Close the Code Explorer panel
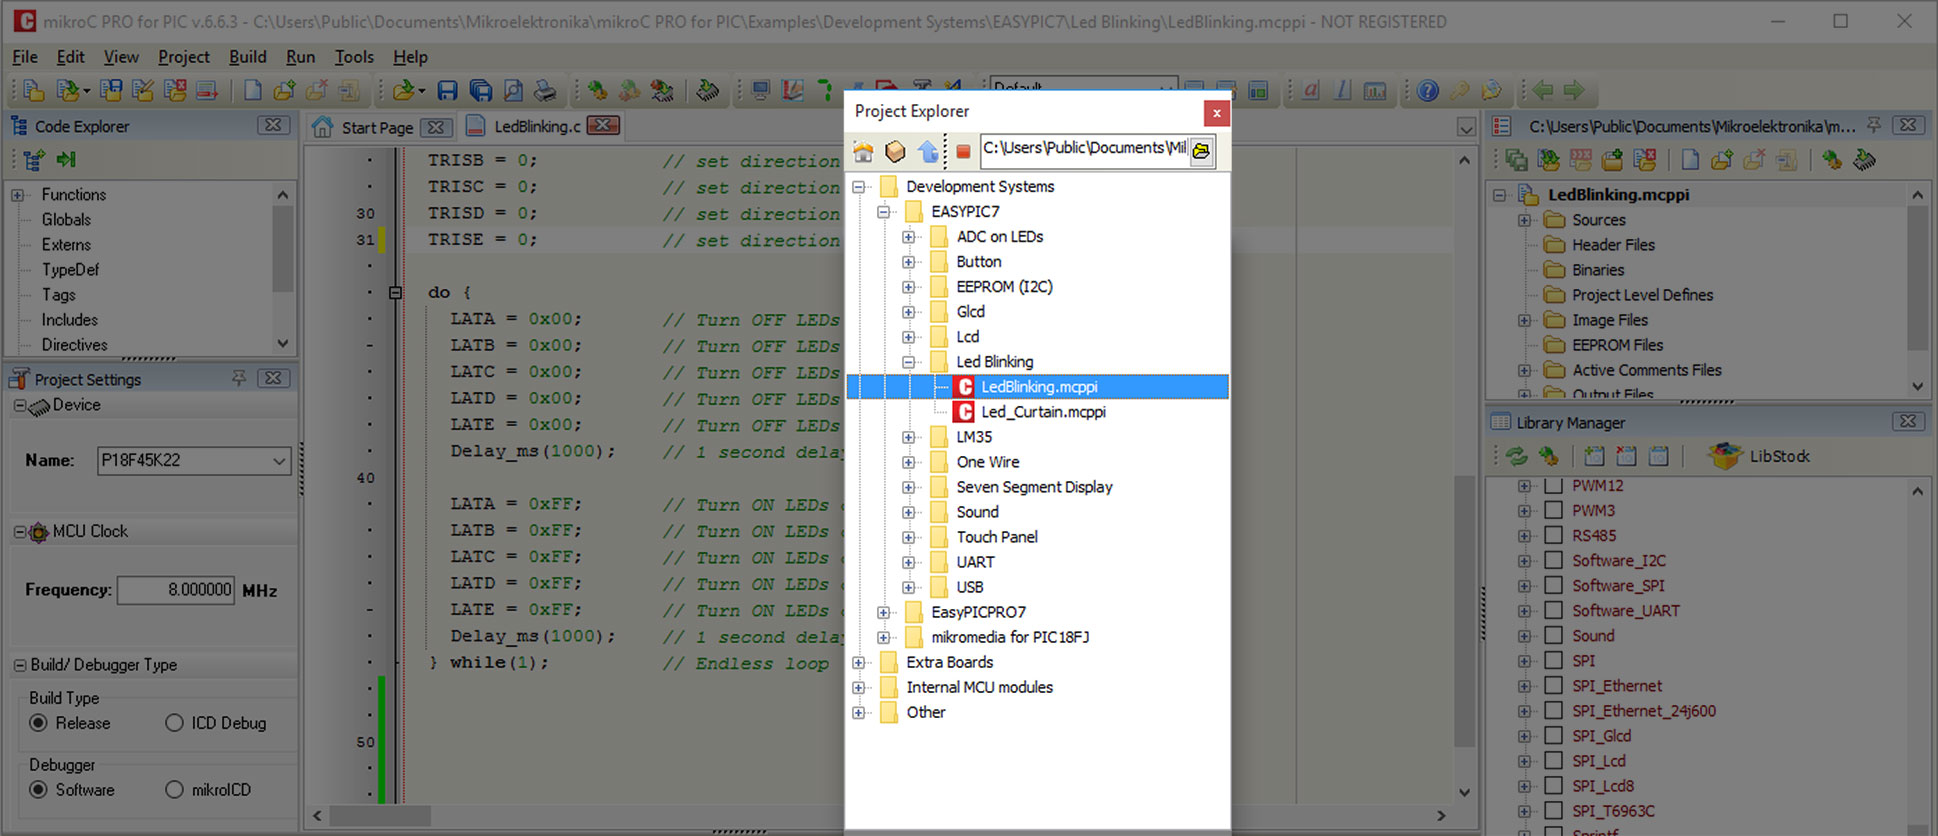 [273, 125]
